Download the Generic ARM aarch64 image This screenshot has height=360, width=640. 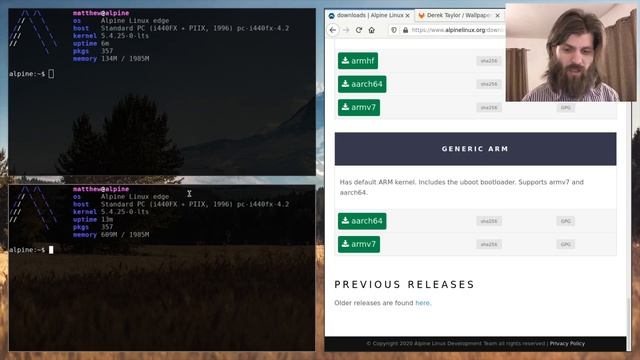click(362, 221)
